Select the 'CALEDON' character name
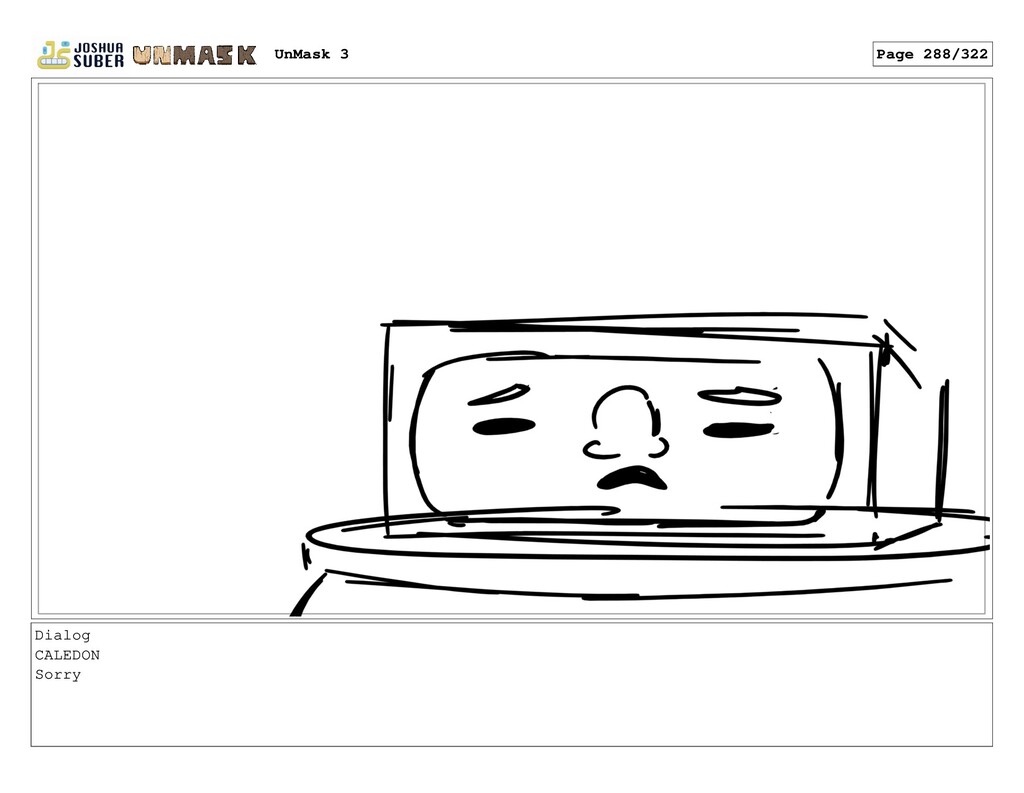Screen dimensions: 1024x793 click(67, 655)
